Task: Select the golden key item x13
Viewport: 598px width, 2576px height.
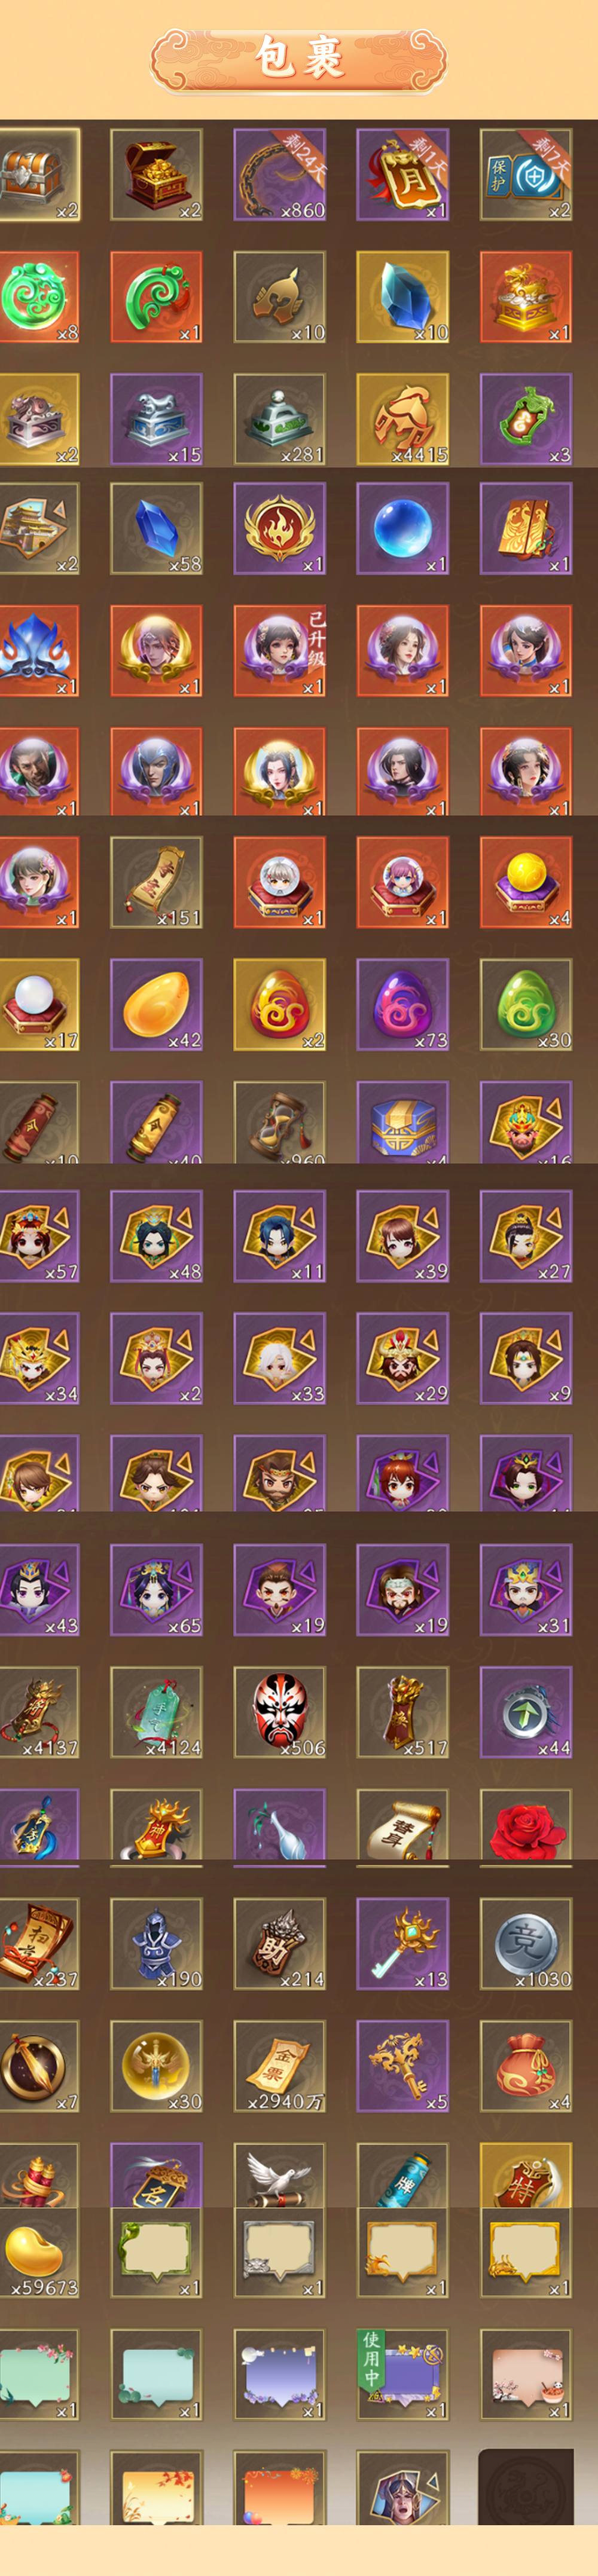Action: [402, 1943]
